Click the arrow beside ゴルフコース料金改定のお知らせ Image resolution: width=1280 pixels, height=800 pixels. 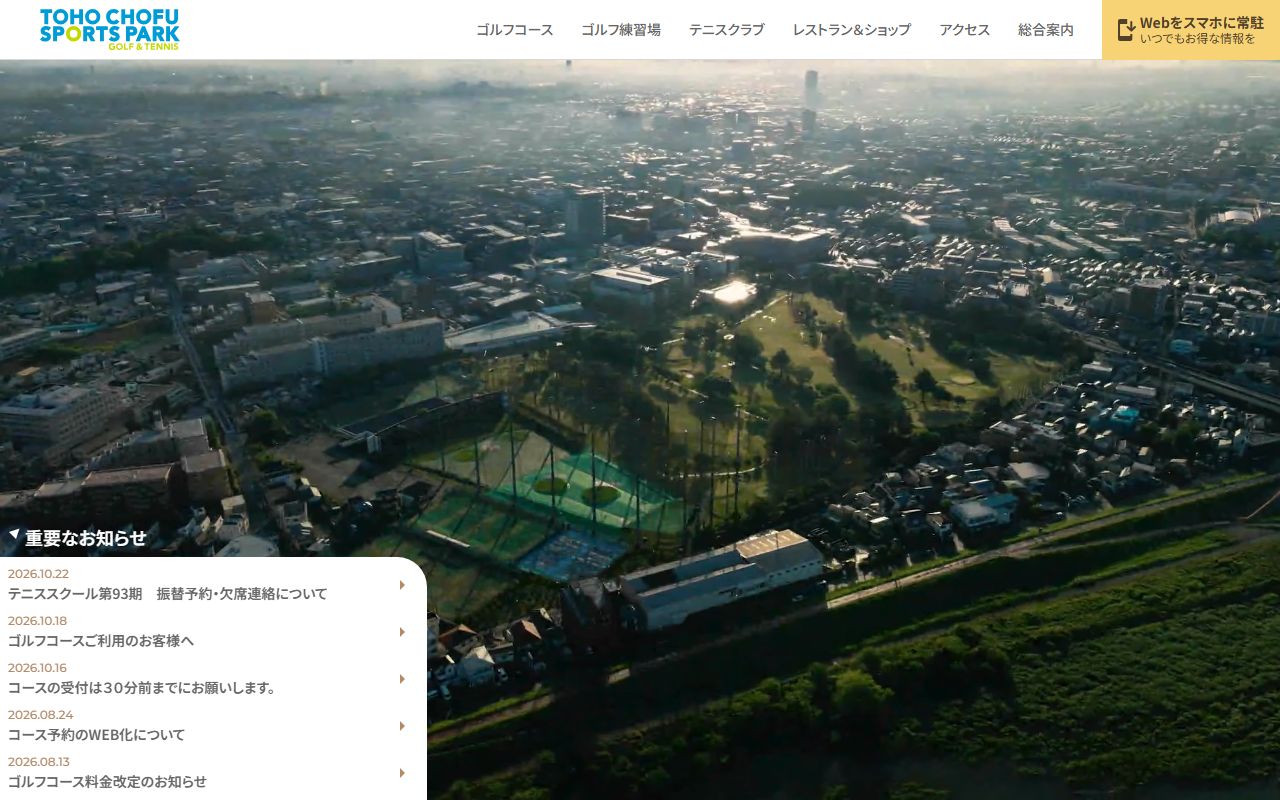[x=402, y=773]
